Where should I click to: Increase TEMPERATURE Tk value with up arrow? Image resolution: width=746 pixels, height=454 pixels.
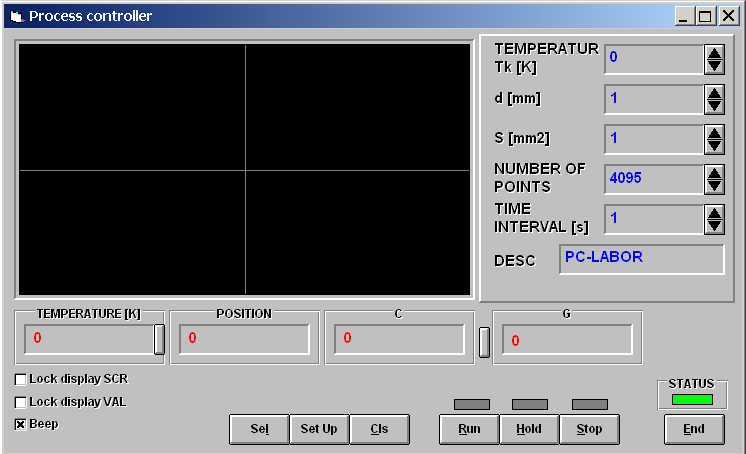[714, 52]
